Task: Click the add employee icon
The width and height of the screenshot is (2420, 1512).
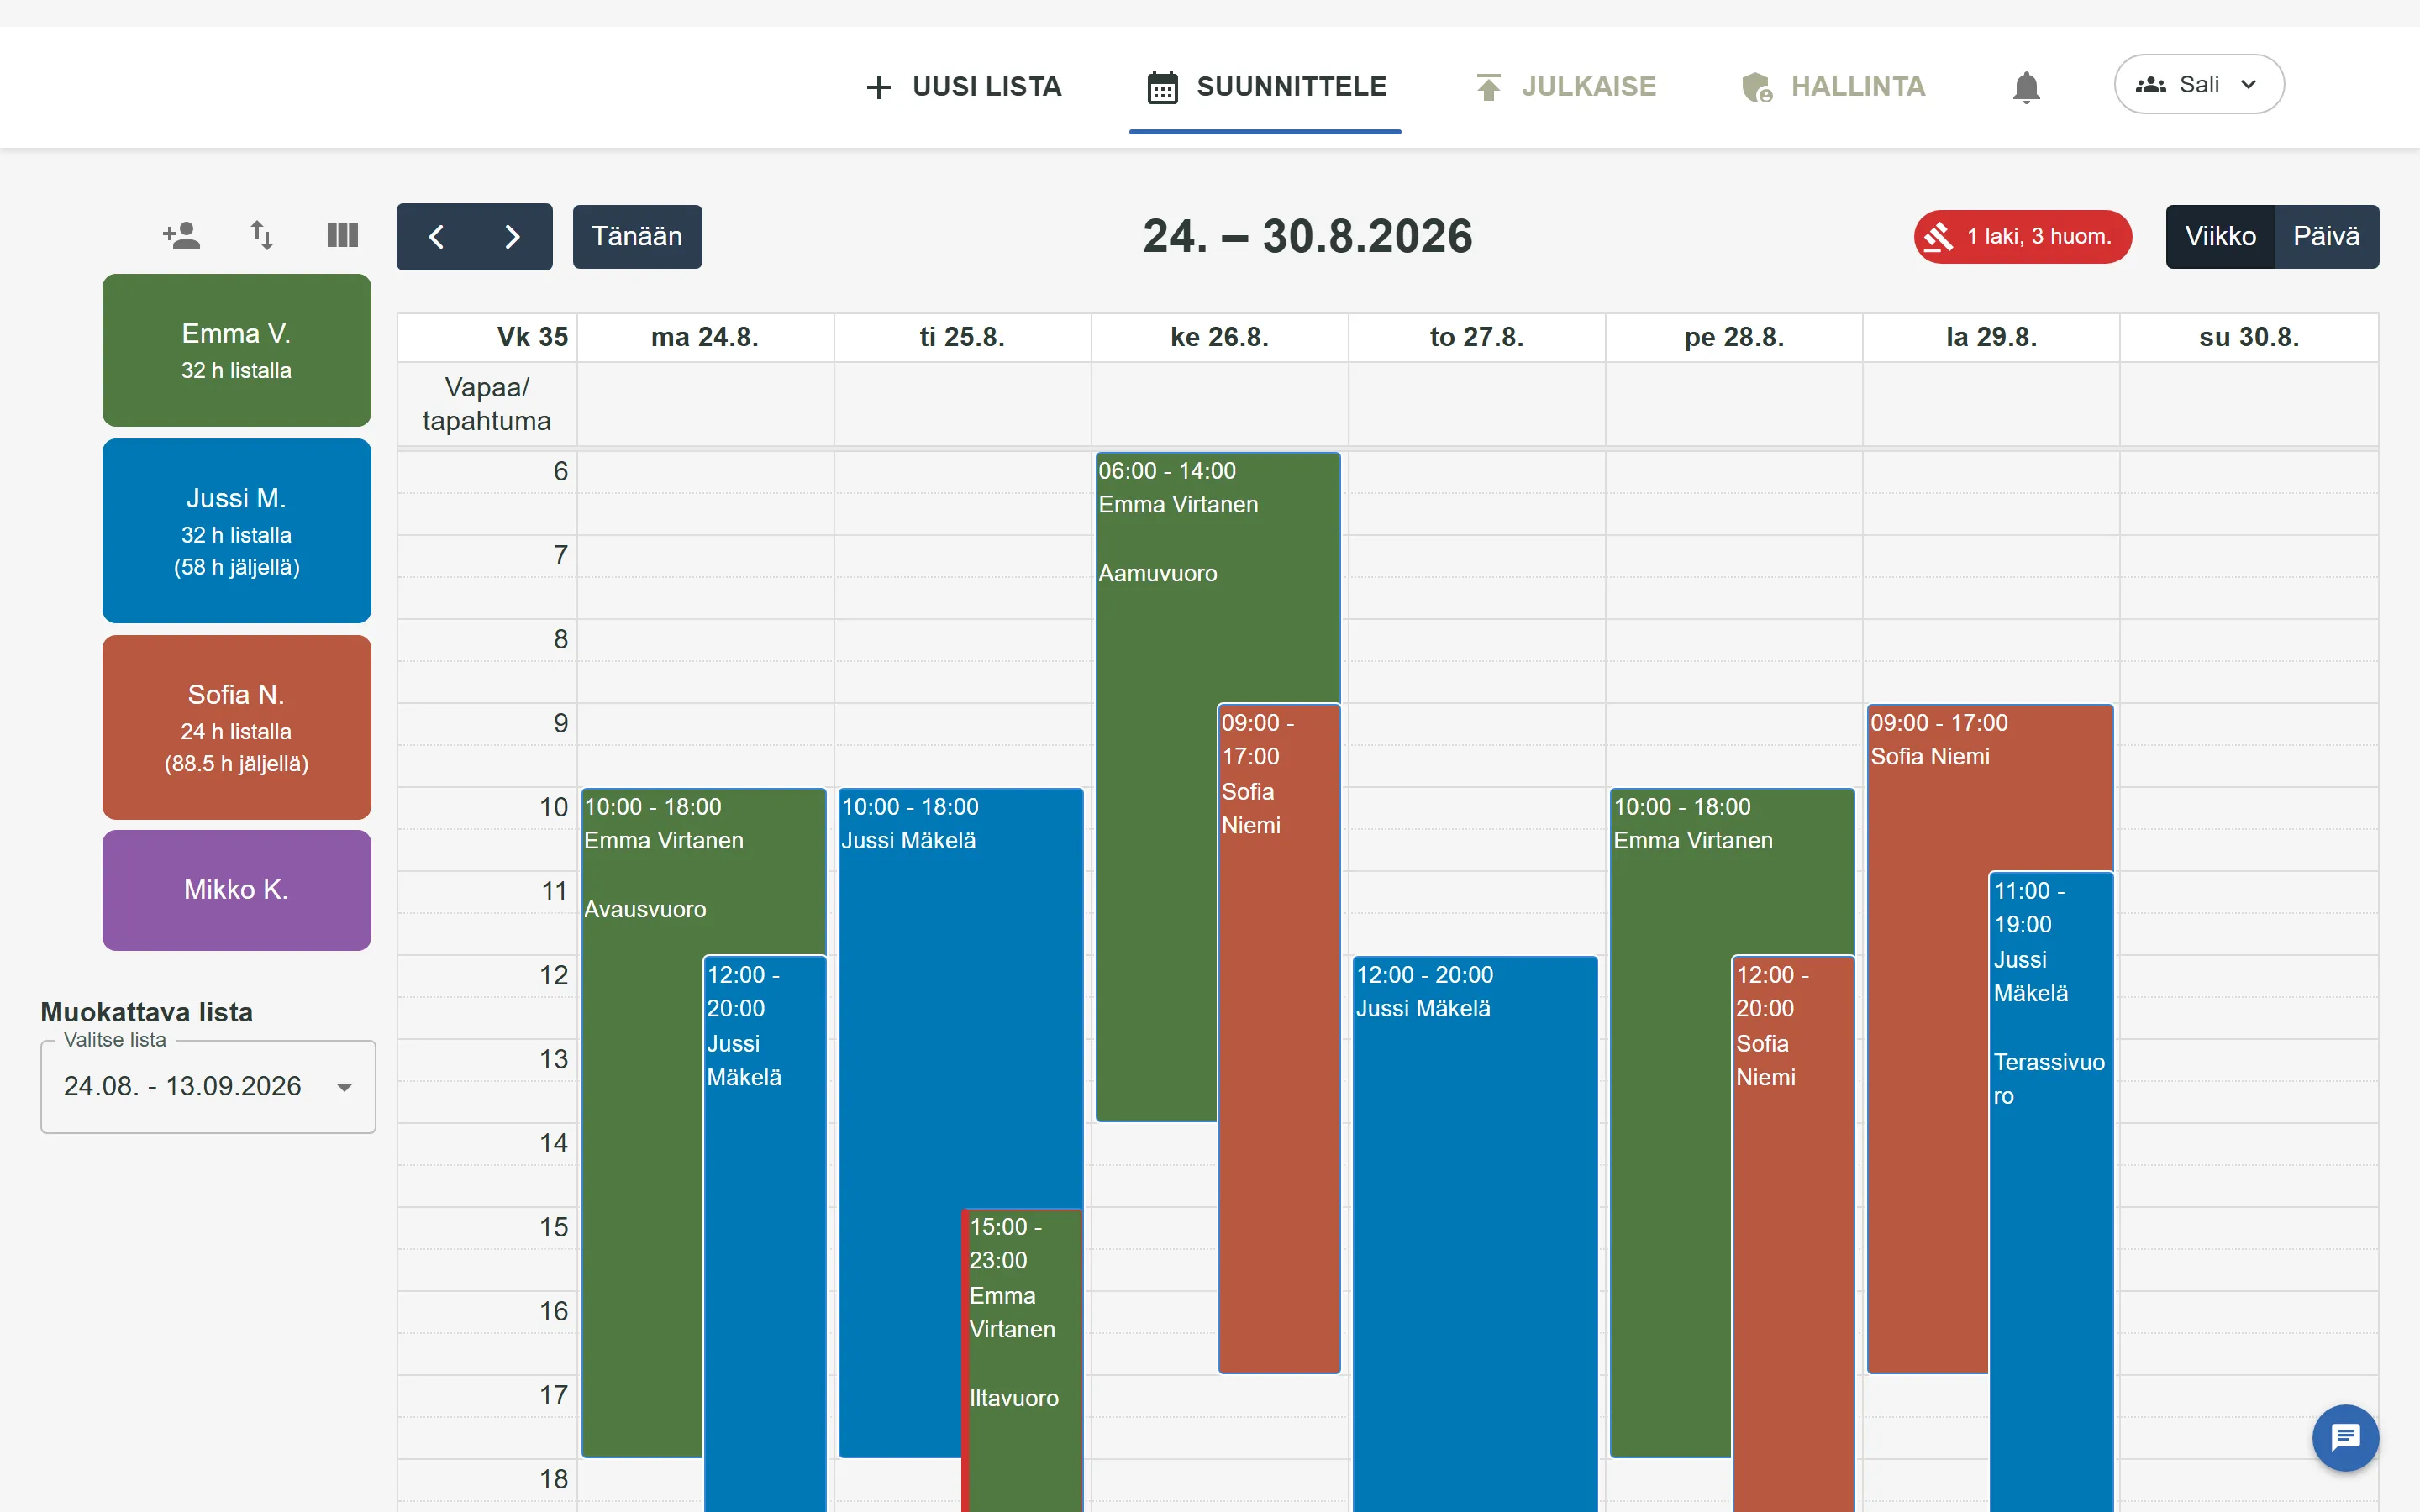Action: [181, 236]
